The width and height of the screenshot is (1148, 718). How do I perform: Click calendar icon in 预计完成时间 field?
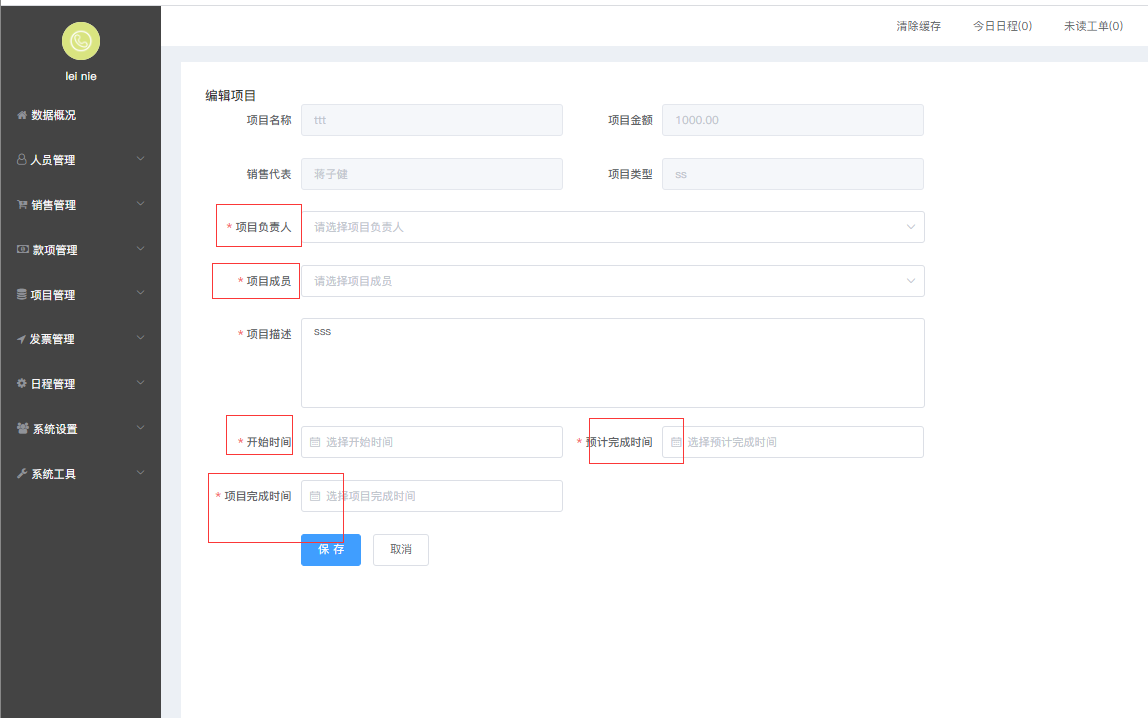pos(676,442)
